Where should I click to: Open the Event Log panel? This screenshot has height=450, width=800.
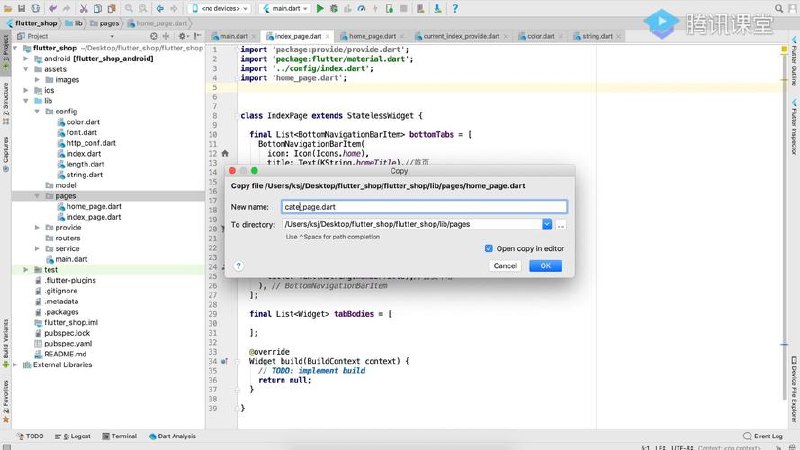coord(767,436)
